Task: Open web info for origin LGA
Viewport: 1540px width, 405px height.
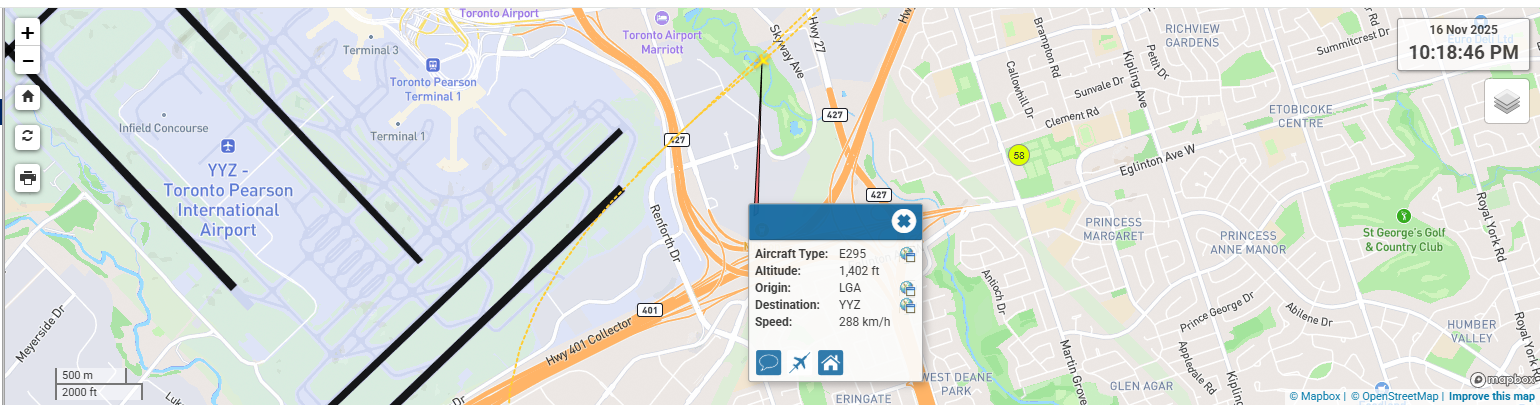Action: coord(907,288)
